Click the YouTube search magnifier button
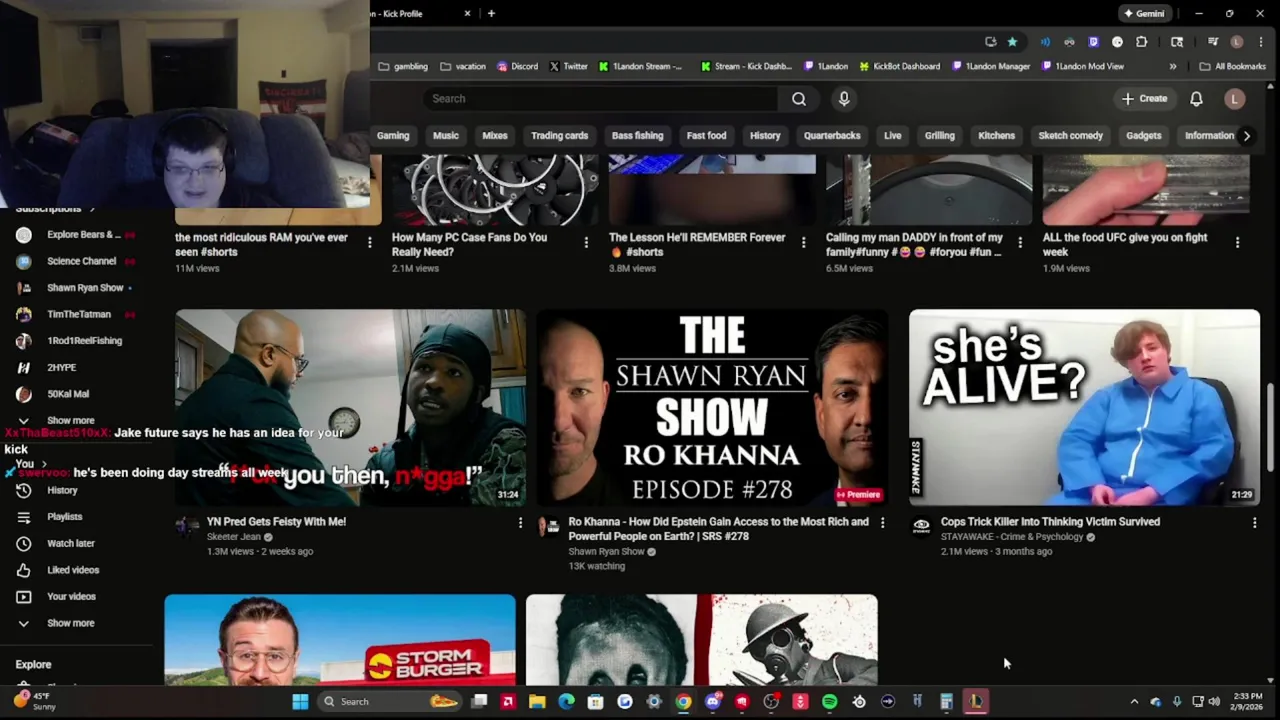Image resolution: width=1280 pixels, height=720 pixels. point(799,99)
